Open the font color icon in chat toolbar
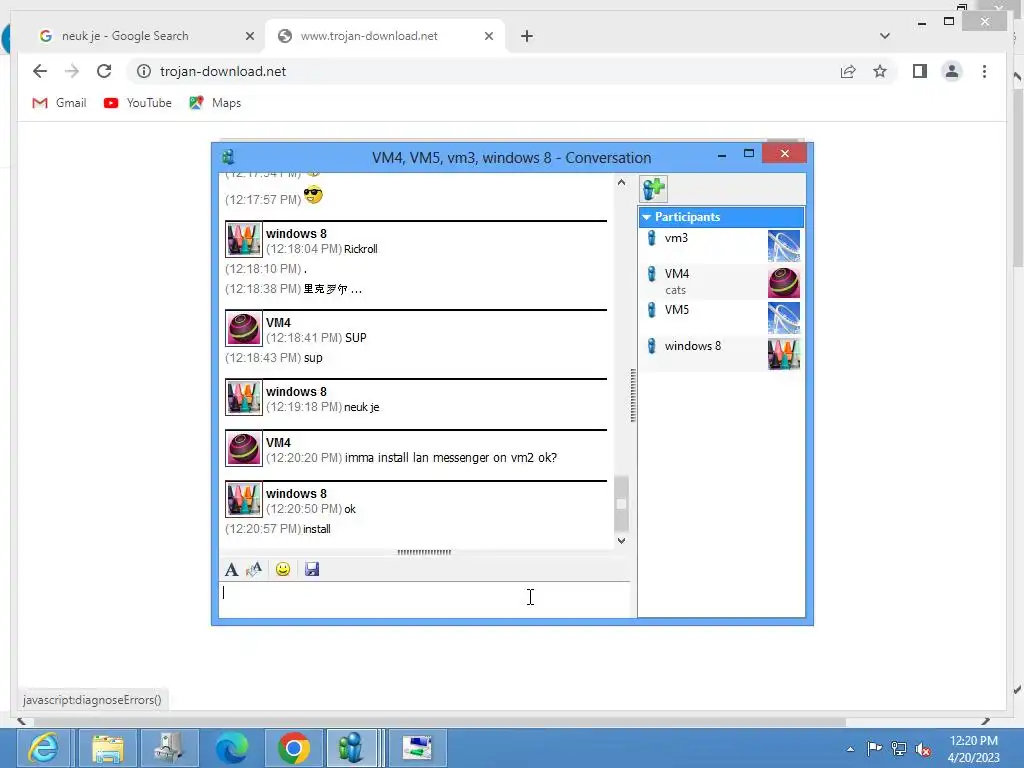 [x=254, y=569]
